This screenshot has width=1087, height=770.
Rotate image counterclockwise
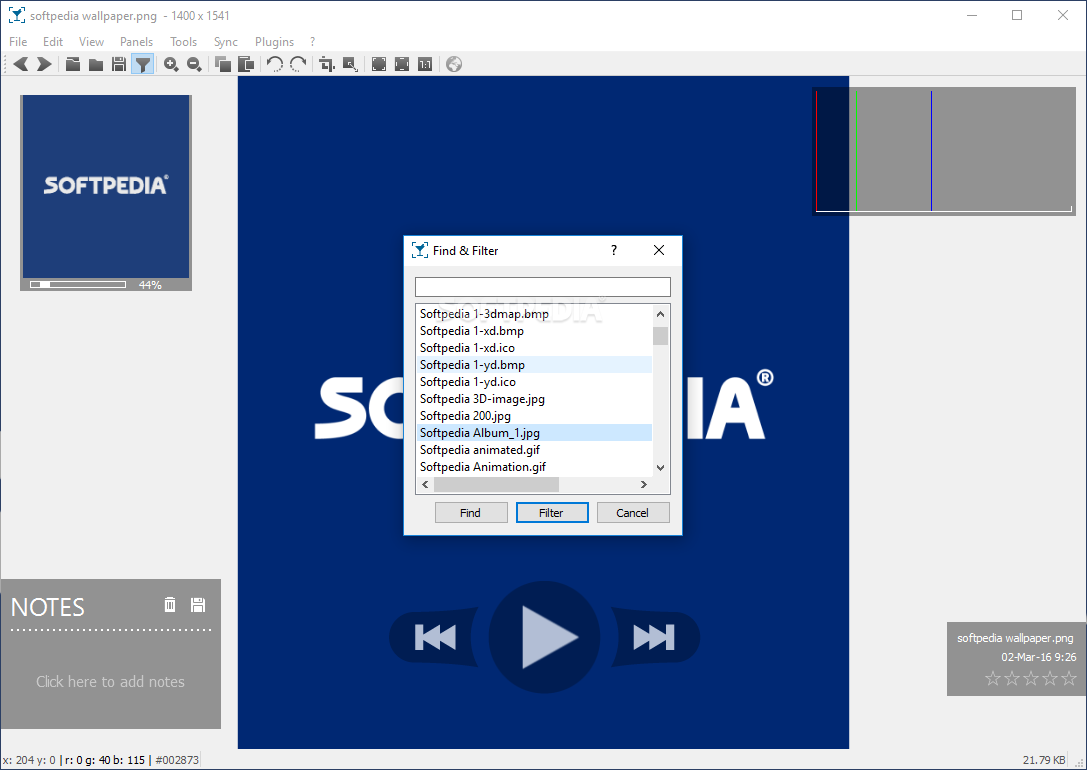(x=275, y=64)
